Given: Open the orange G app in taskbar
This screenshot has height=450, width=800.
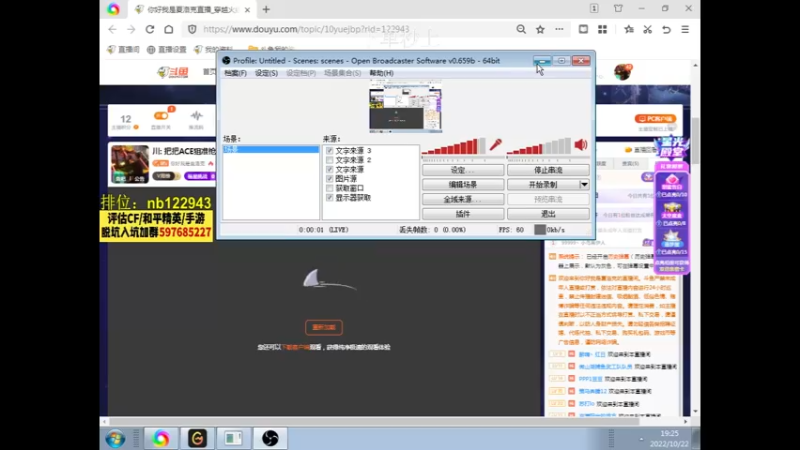Looking at the screenshot, I should [197, 438].
